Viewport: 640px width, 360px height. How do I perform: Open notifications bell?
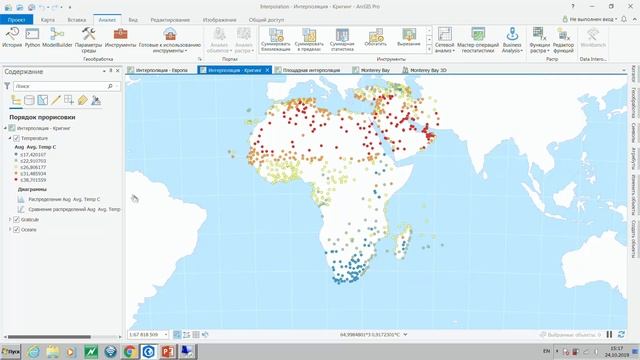[624, 19]
